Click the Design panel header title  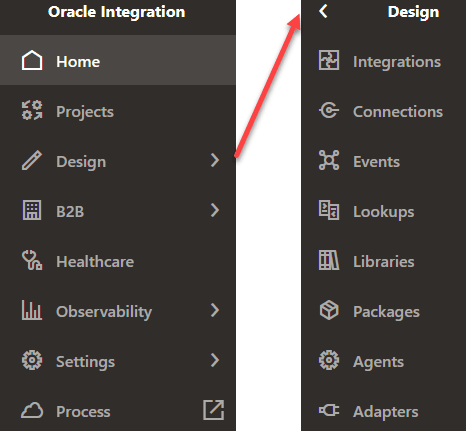(414, 13)
